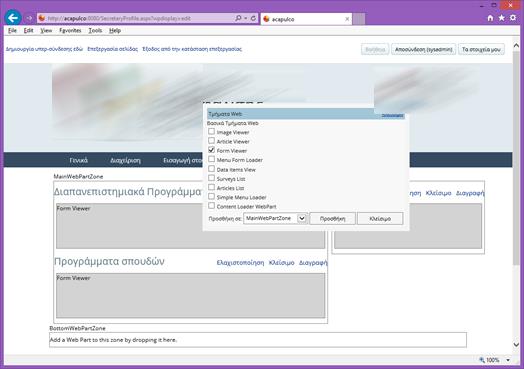Check the Content Loader WebPart checkbox
Image resolution: width=524 pixels, height=369 pixels.
pos(212,206)
